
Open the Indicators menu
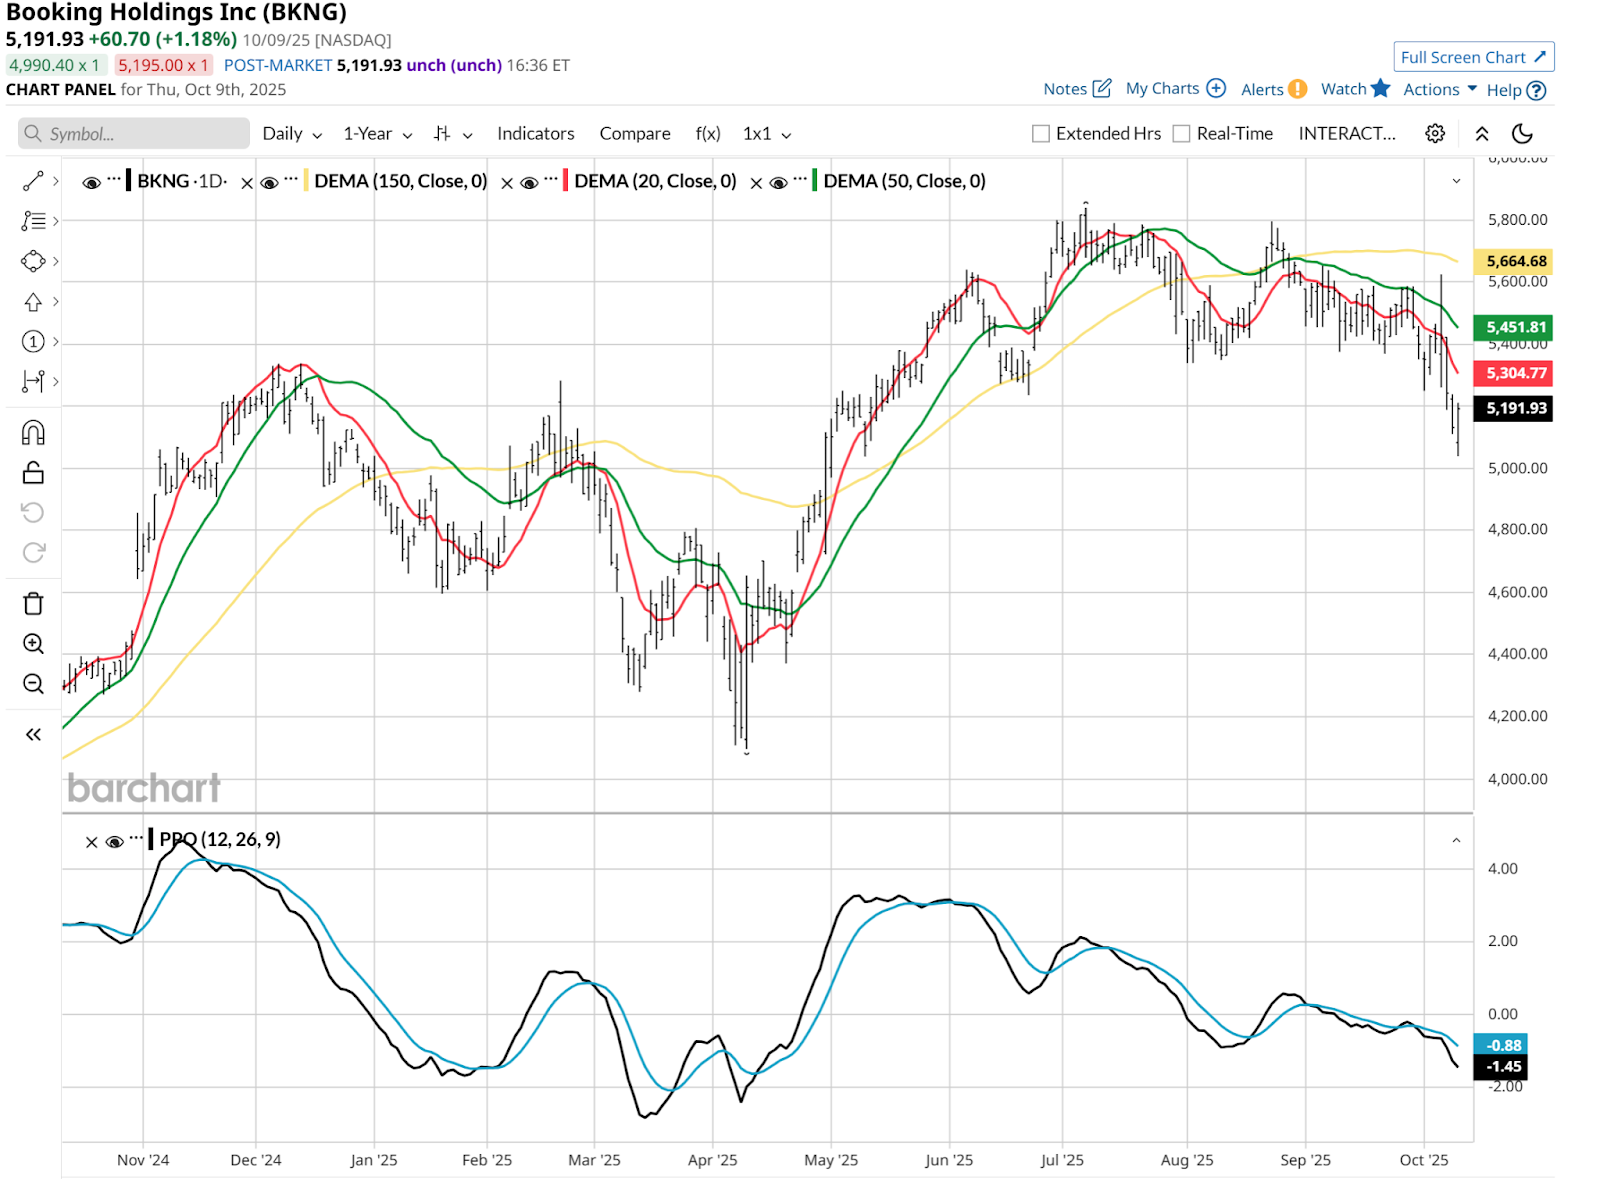[535, 134]
